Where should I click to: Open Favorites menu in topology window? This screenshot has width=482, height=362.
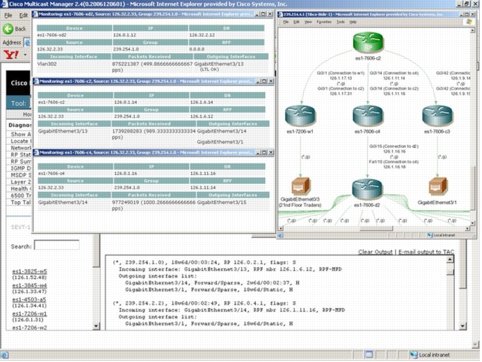coord(324,22)
